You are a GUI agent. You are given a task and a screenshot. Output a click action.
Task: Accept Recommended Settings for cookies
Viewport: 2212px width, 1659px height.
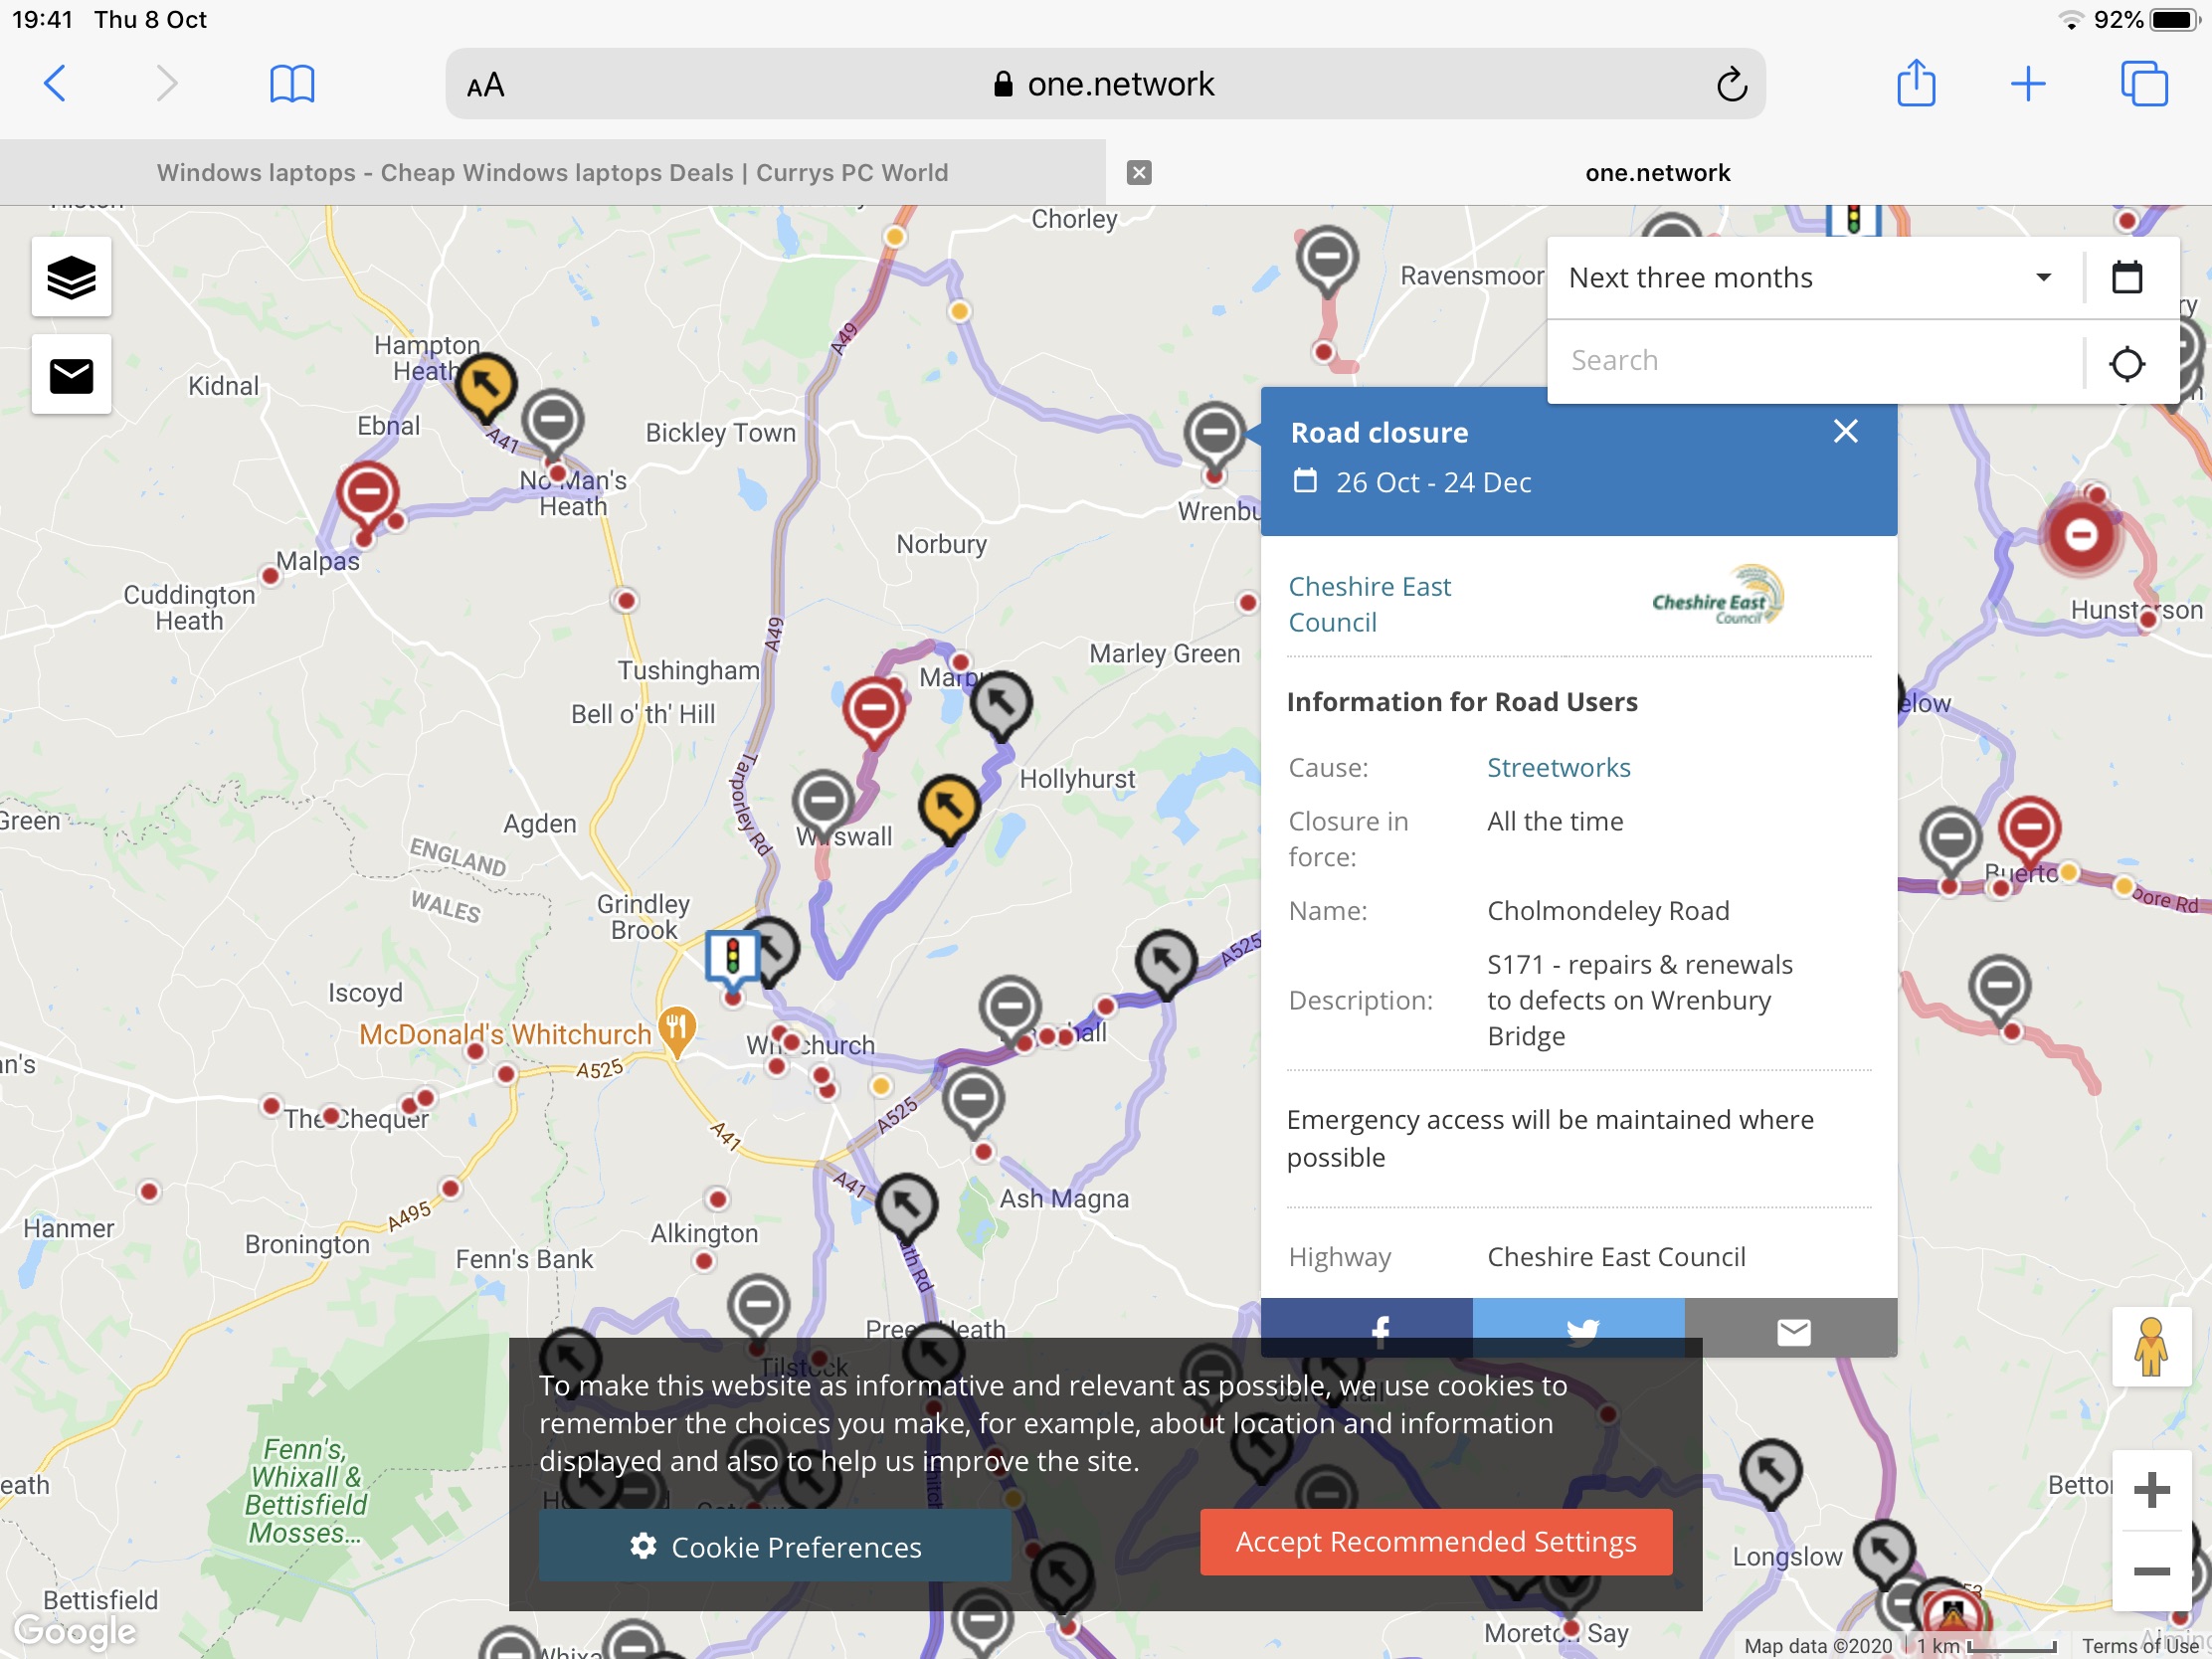[x=1436, y=1541]
